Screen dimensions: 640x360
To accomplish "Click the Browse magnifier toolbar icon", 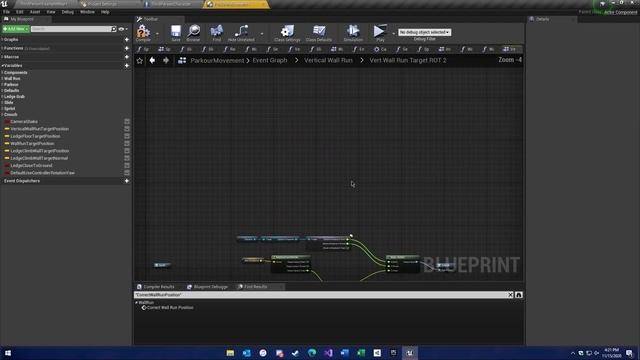I will (193, 32).
